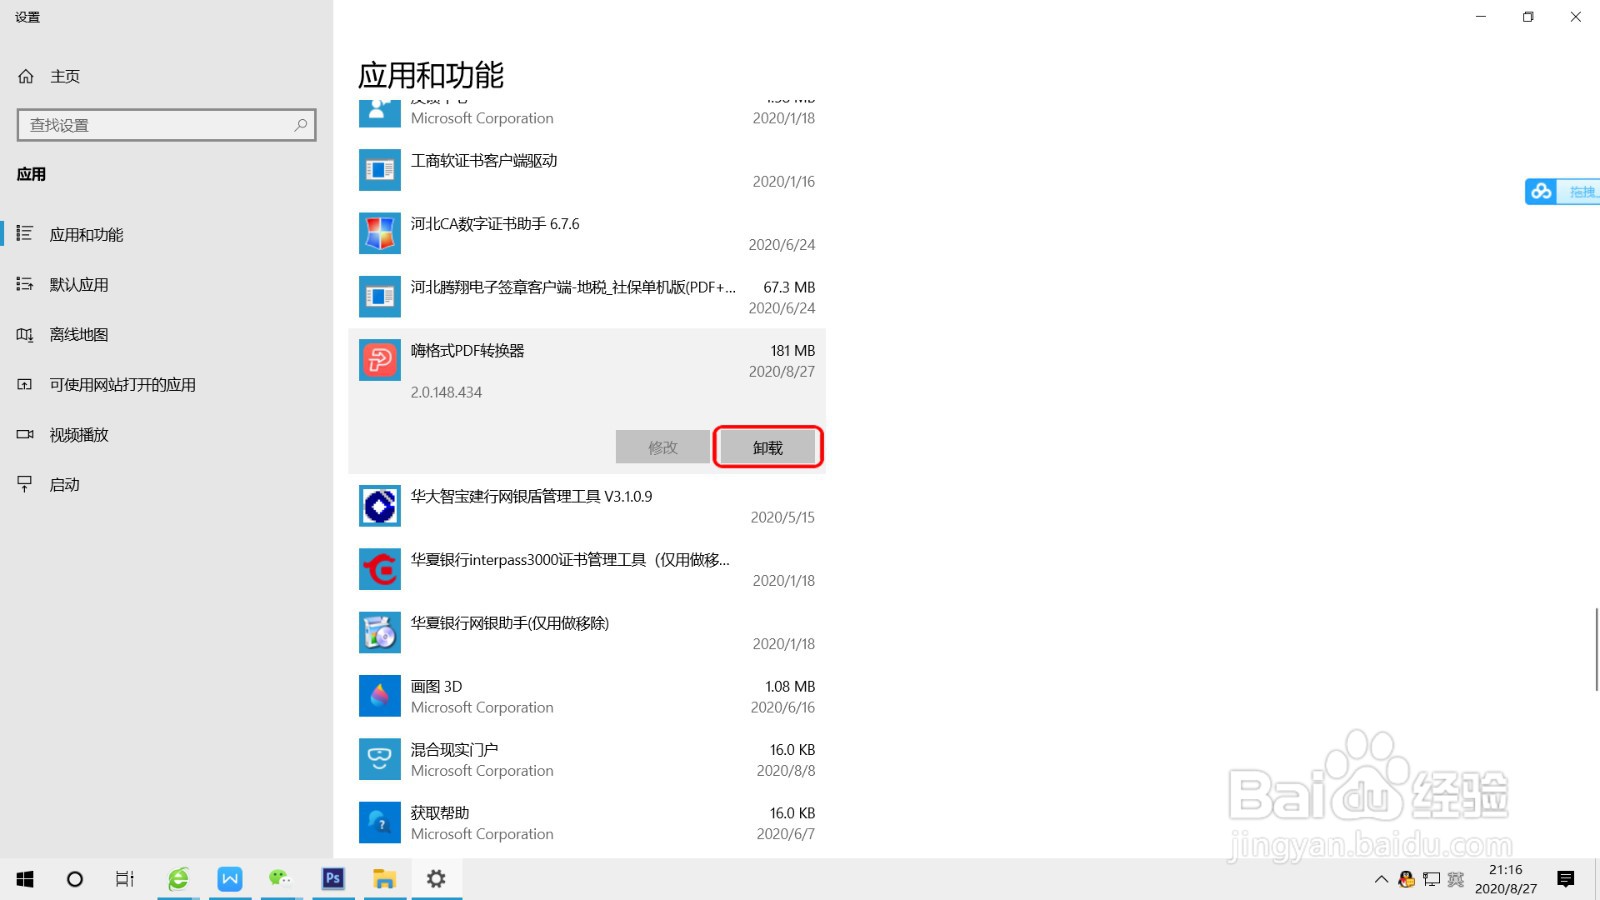Click the 华大智宝建行网银盾管理工具 icon
The image size is (1600, 900).
(x=380, y=506)
